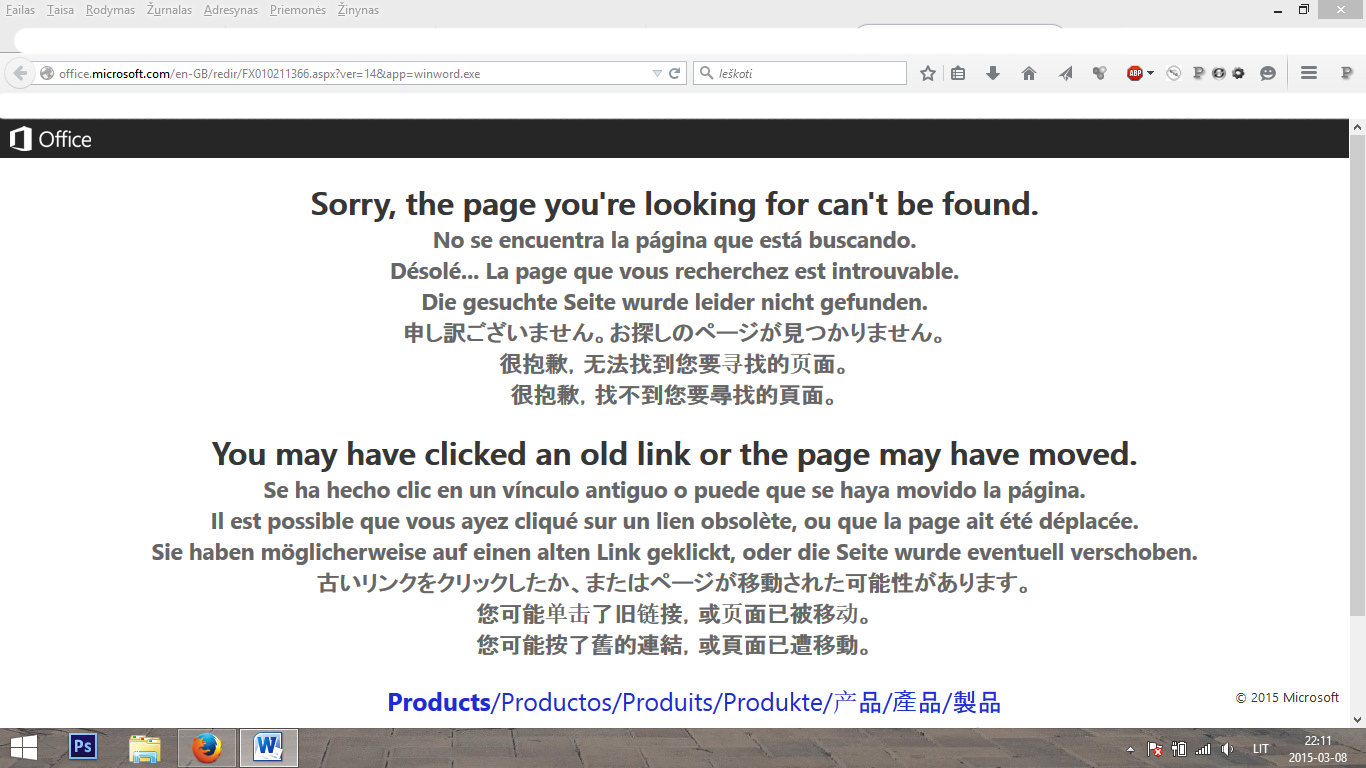This screenshot has height=768, width=1366.
Task: Click the Products link
Action: coord(439,702)
